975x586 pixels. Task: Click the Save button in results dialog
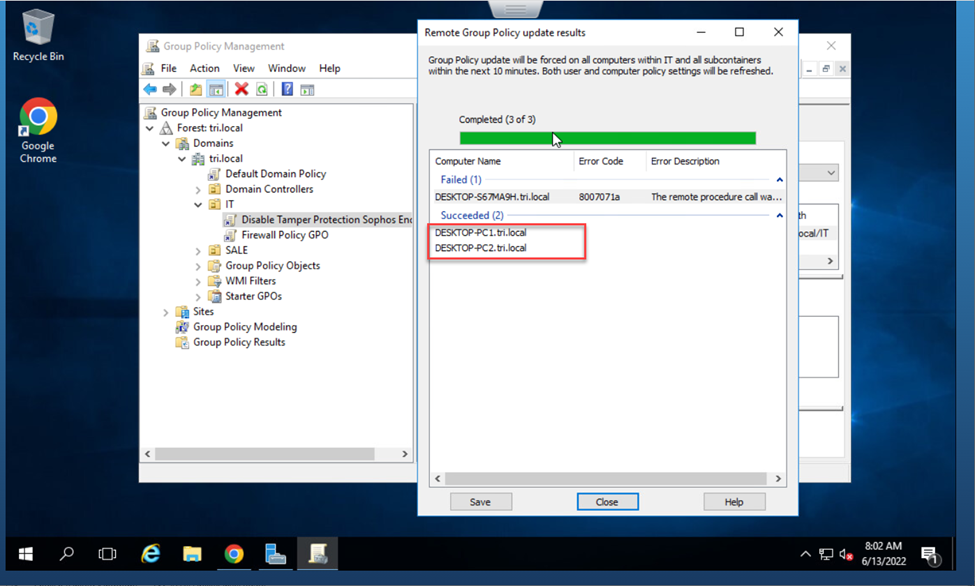[x=481, y=502]
